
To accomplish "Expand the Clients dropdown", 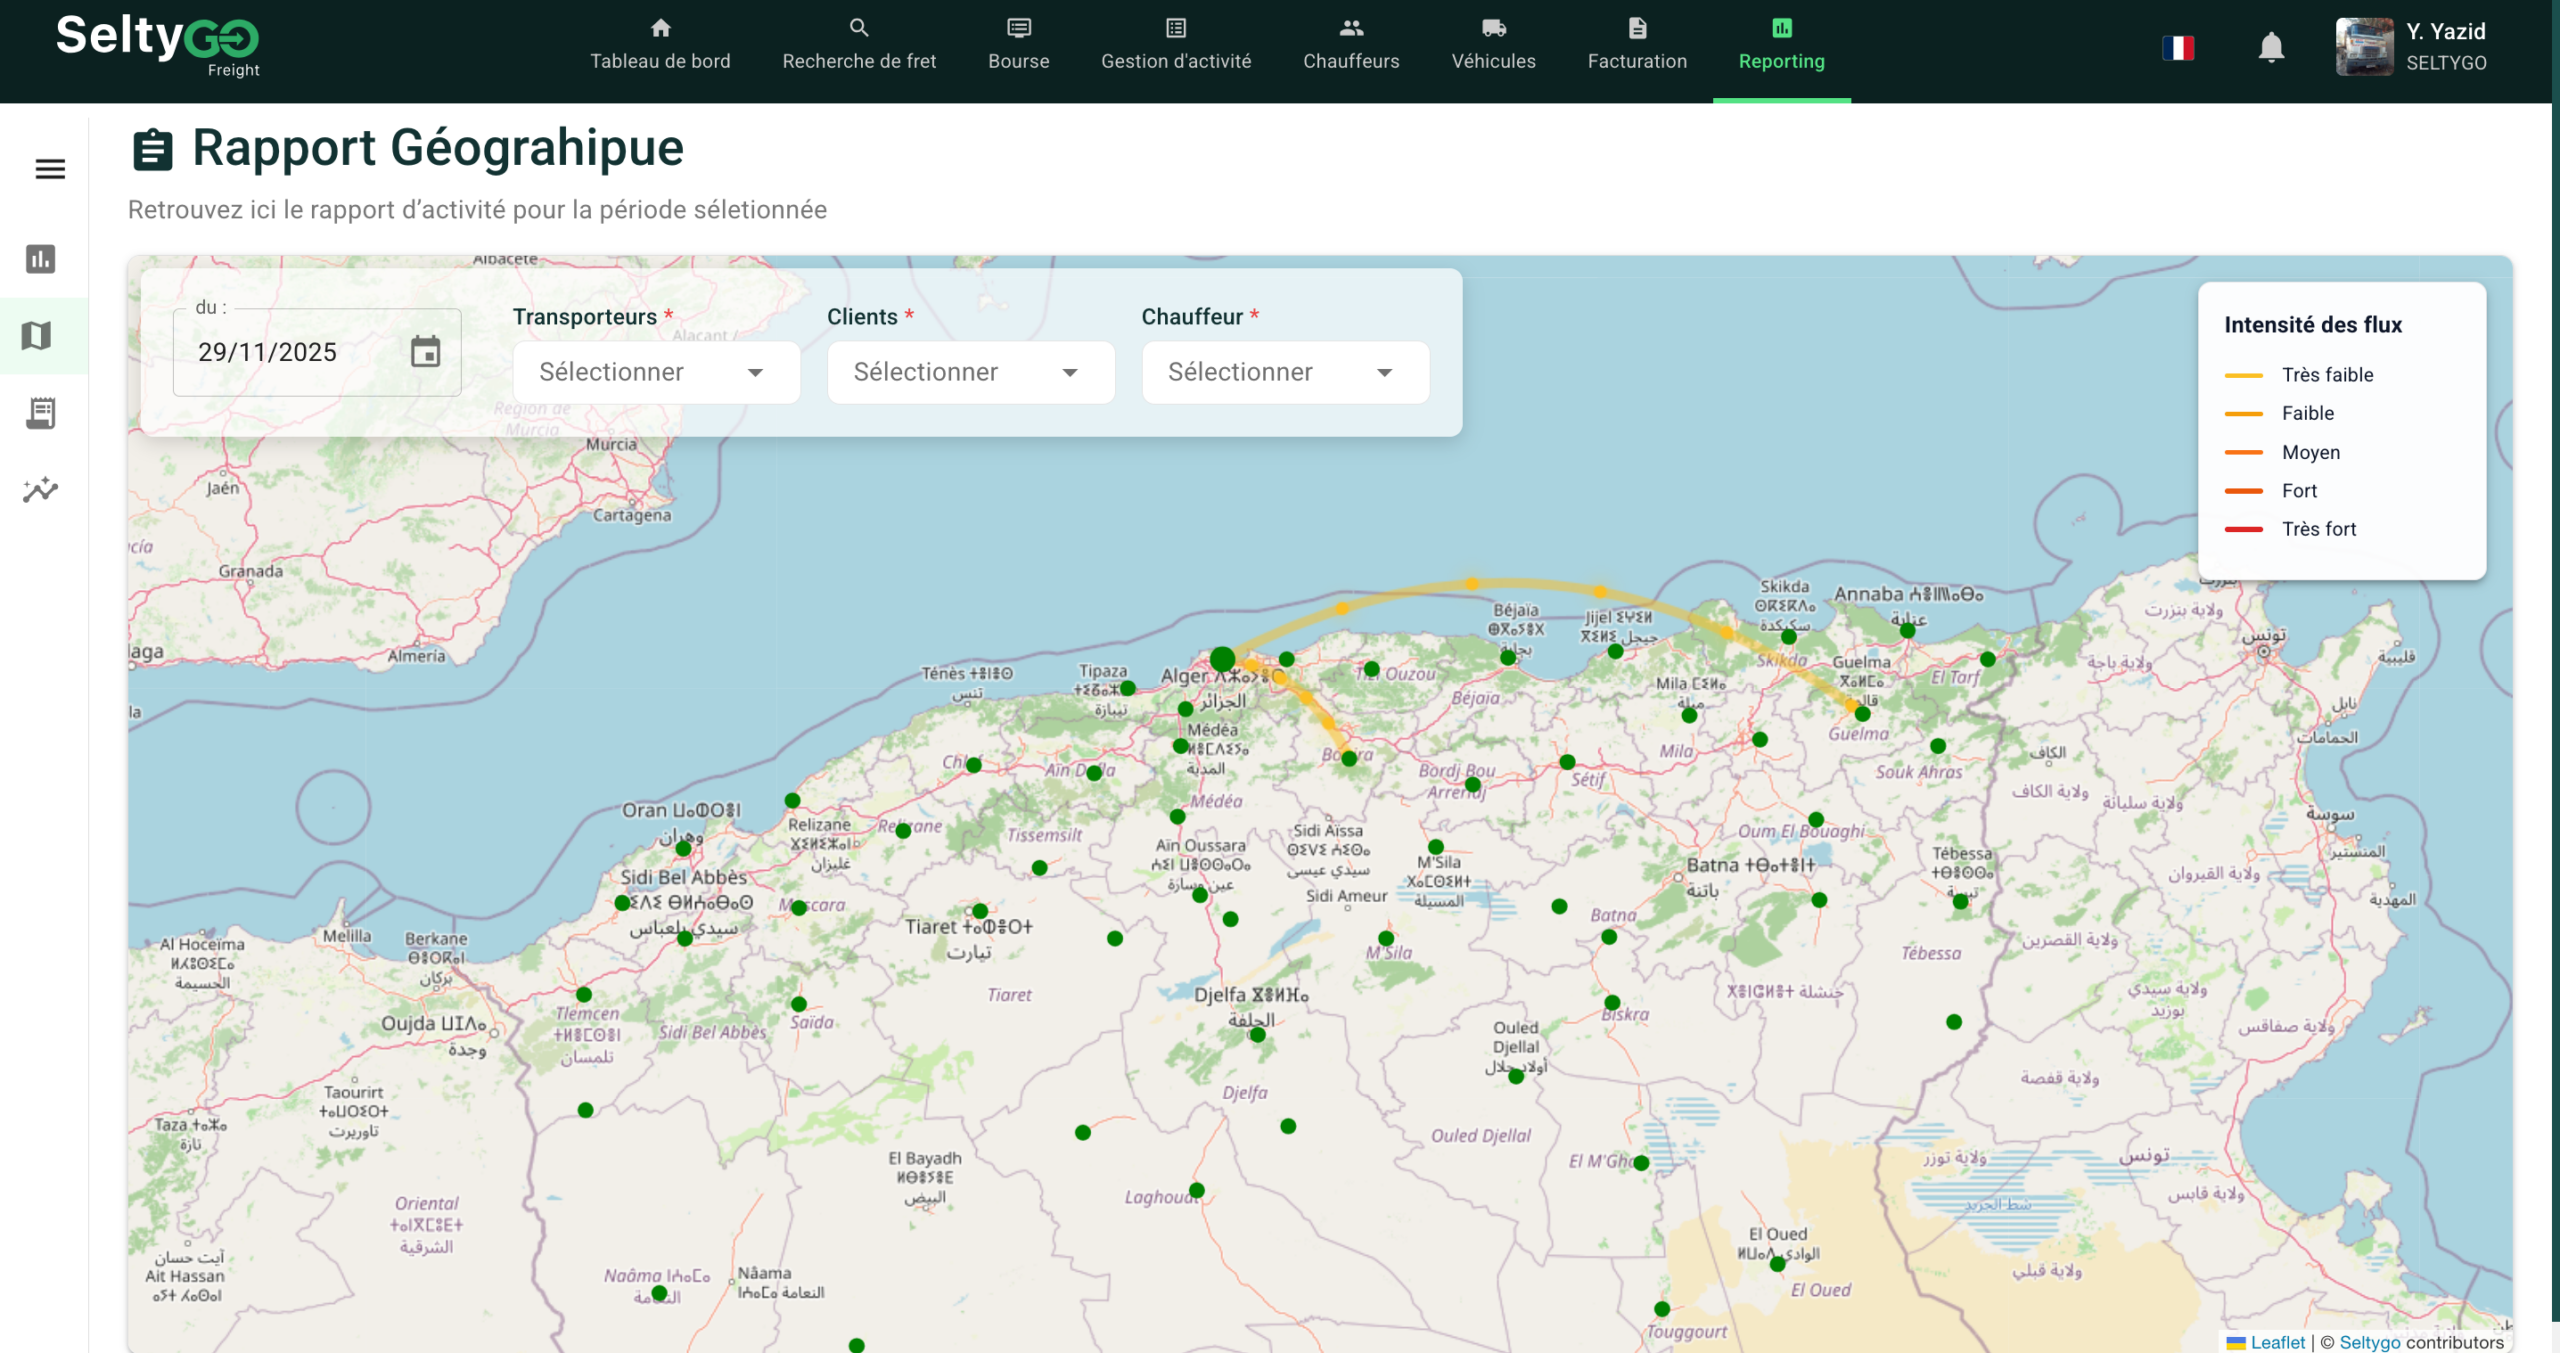I will point(970,373).
